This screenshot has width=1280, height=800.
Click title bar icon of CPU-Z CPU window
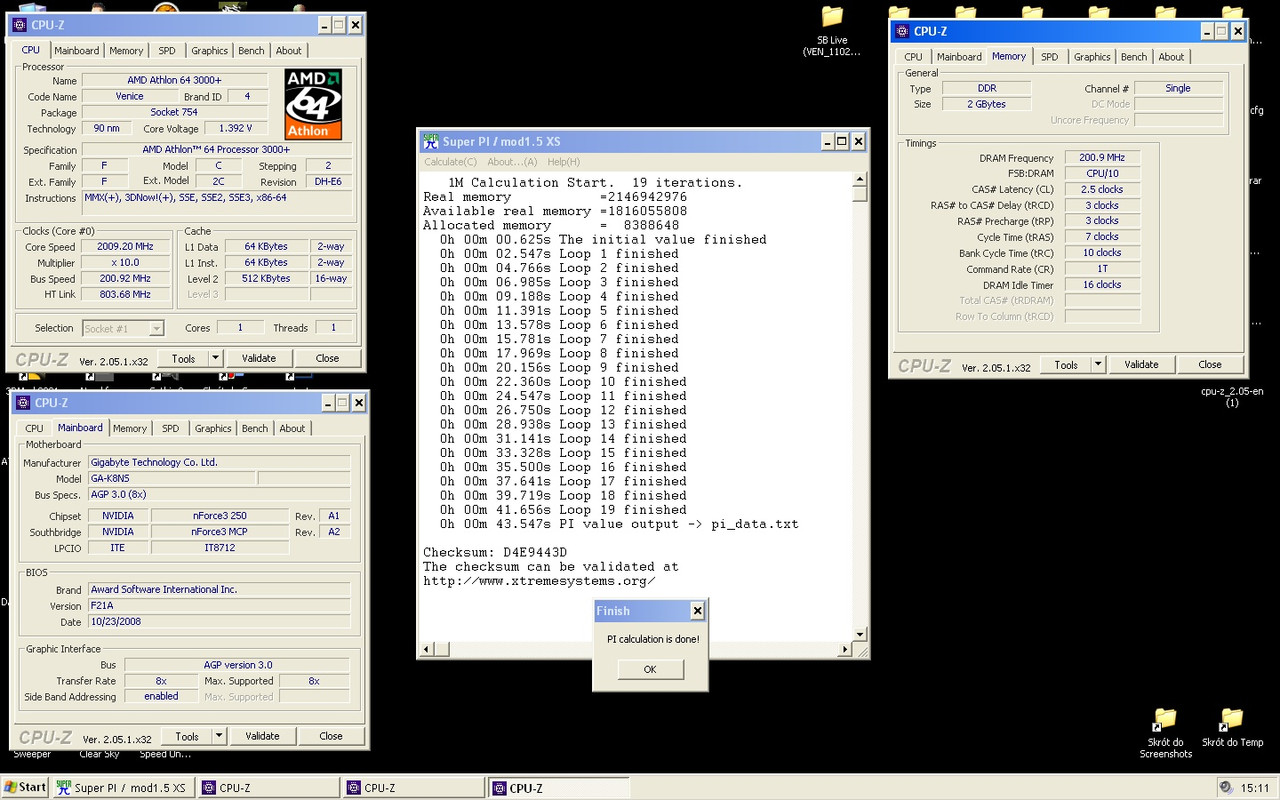20,25
